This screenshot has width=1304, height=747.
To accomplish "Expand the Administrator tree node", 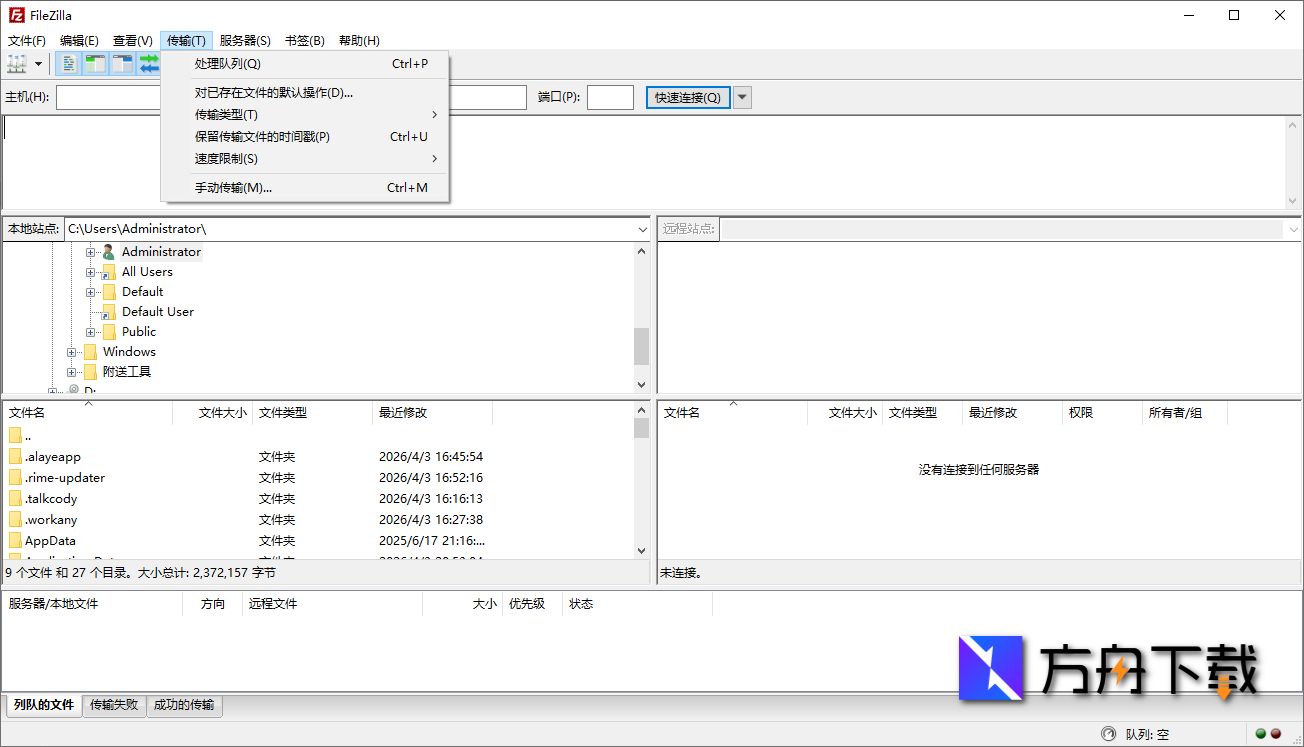I will click(x=91, y=251).
